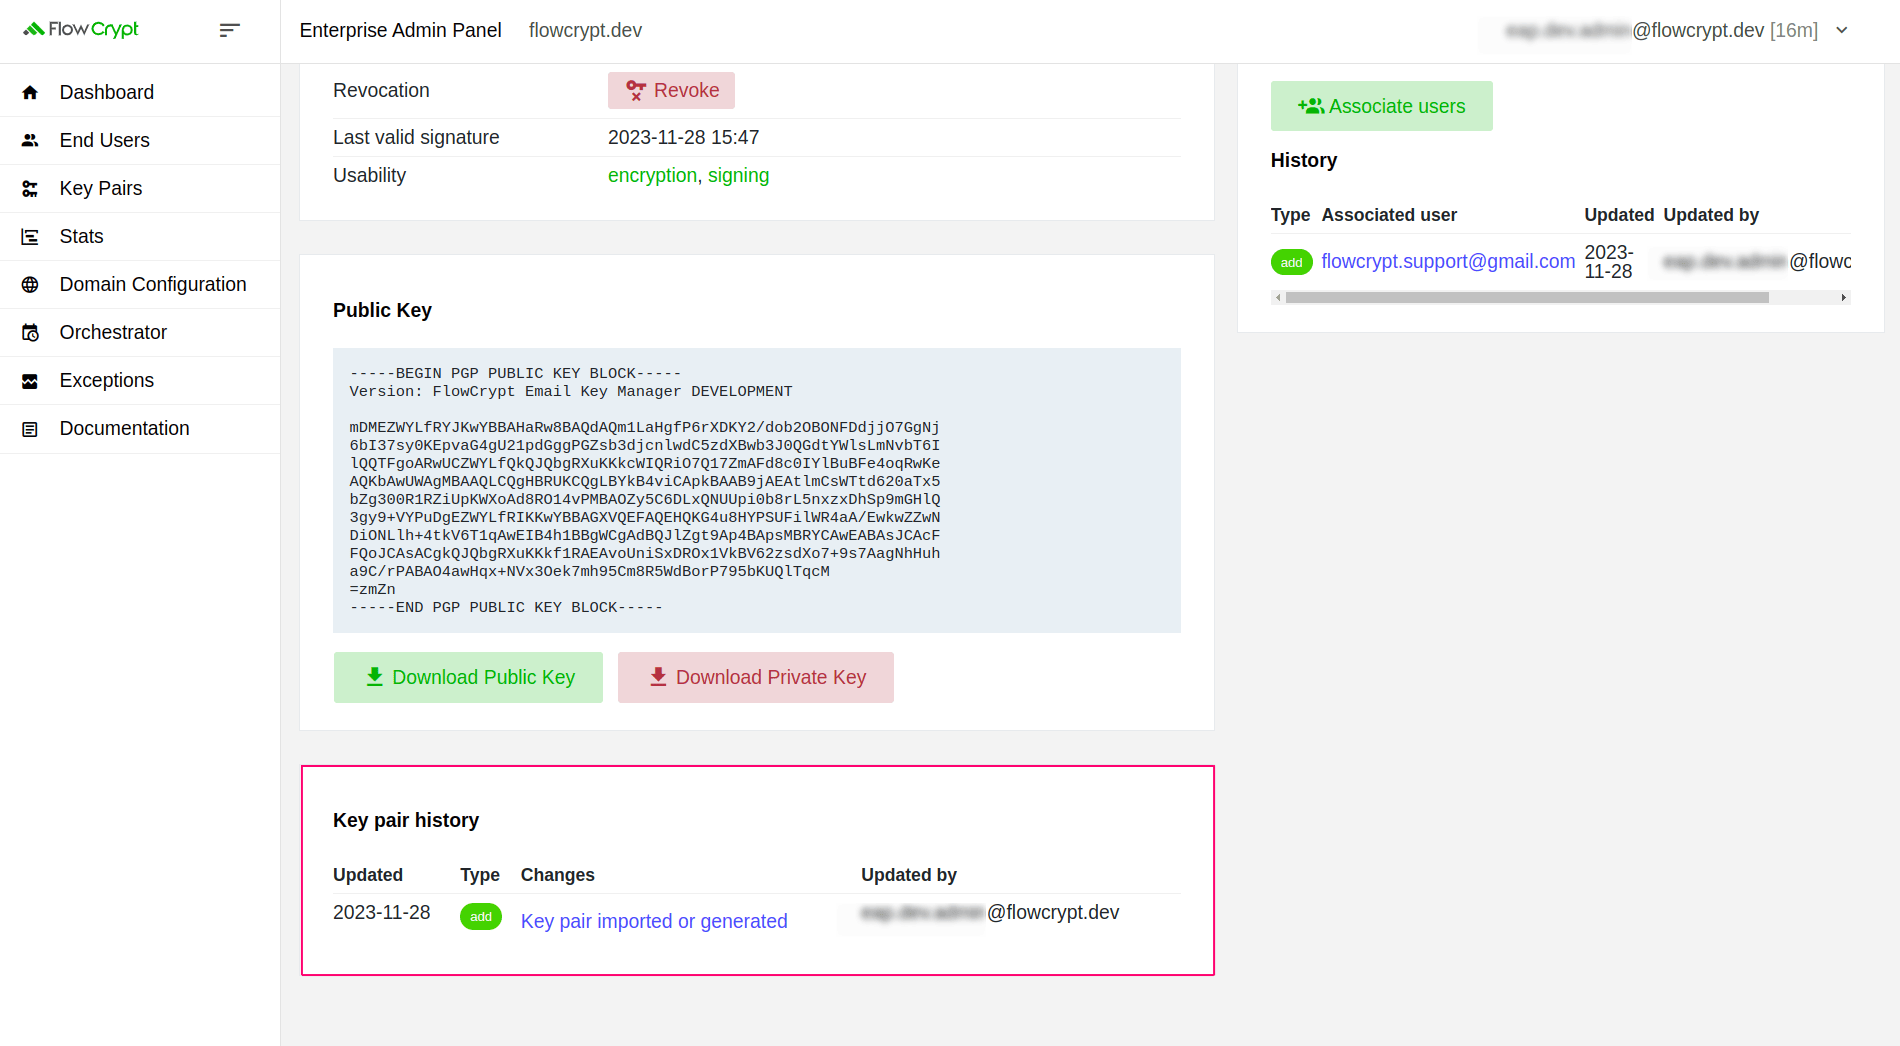
Task: Expand the account dropdown chevron
Action: tap(1842, 30)
